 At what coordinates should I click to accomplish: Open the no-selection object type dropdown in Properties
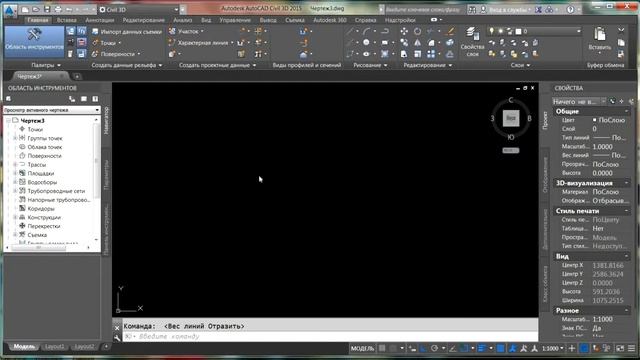(579, 101)
